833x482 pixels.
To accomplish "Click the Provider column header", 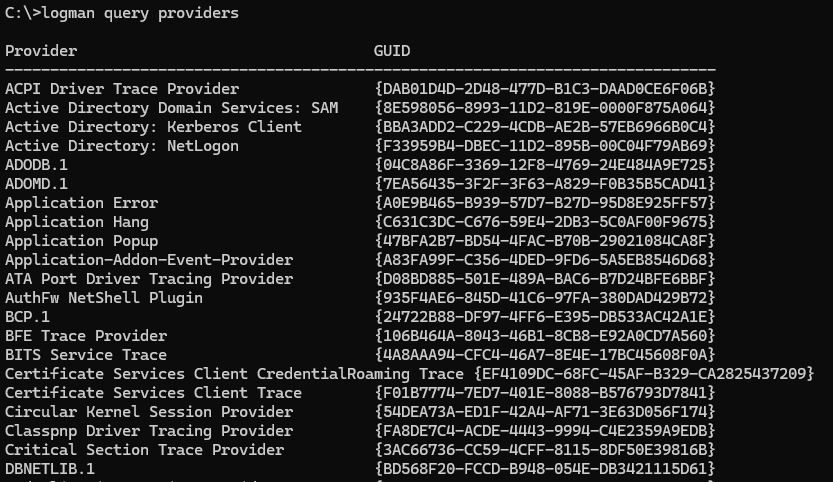I will coord(41,51).
